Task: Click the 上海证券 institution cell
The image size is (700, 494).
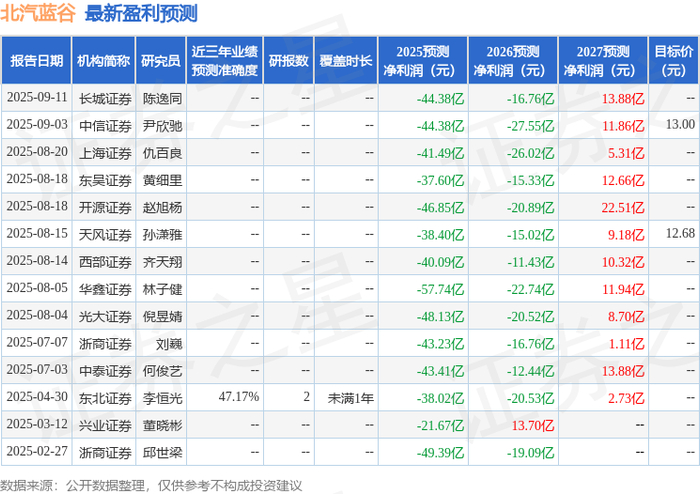Action: 105,153
